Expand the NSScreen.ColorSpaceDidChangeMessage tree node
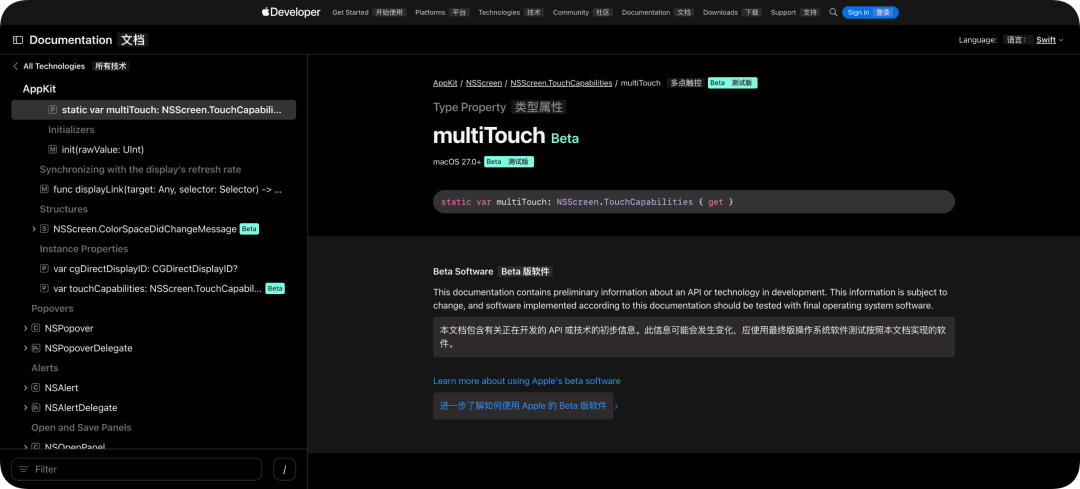 tap(34, 229)
